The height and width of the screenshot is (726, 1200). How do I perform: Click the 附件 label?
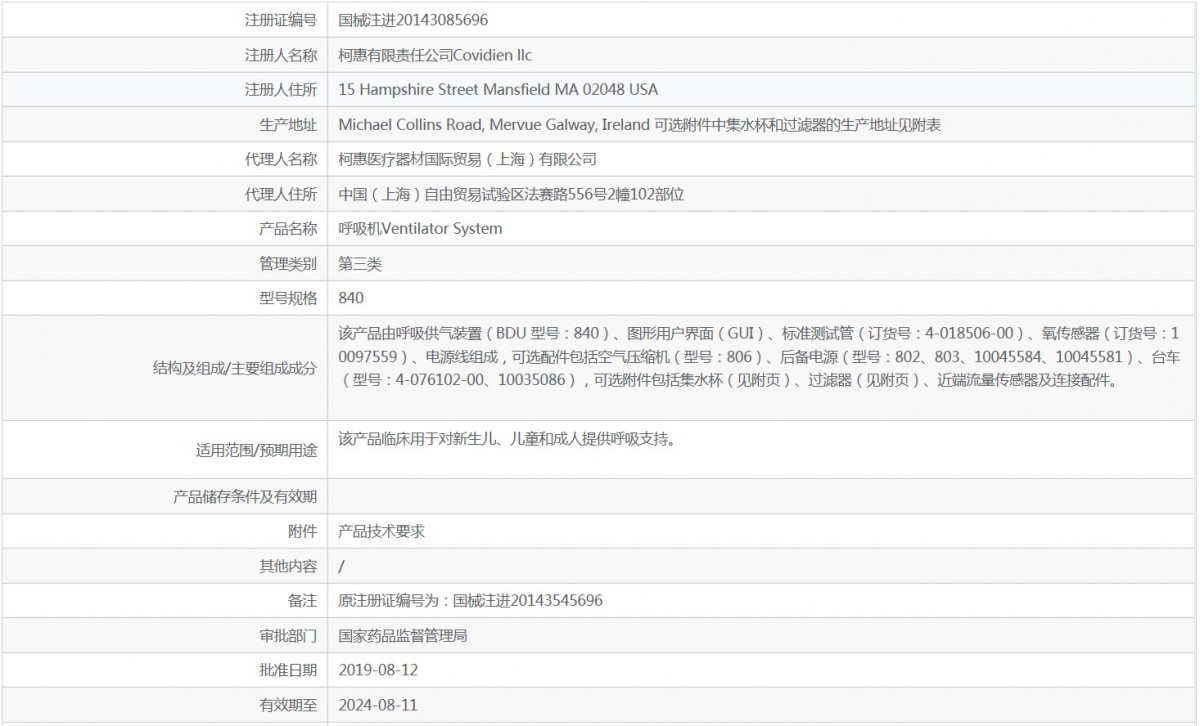point(303,532)
